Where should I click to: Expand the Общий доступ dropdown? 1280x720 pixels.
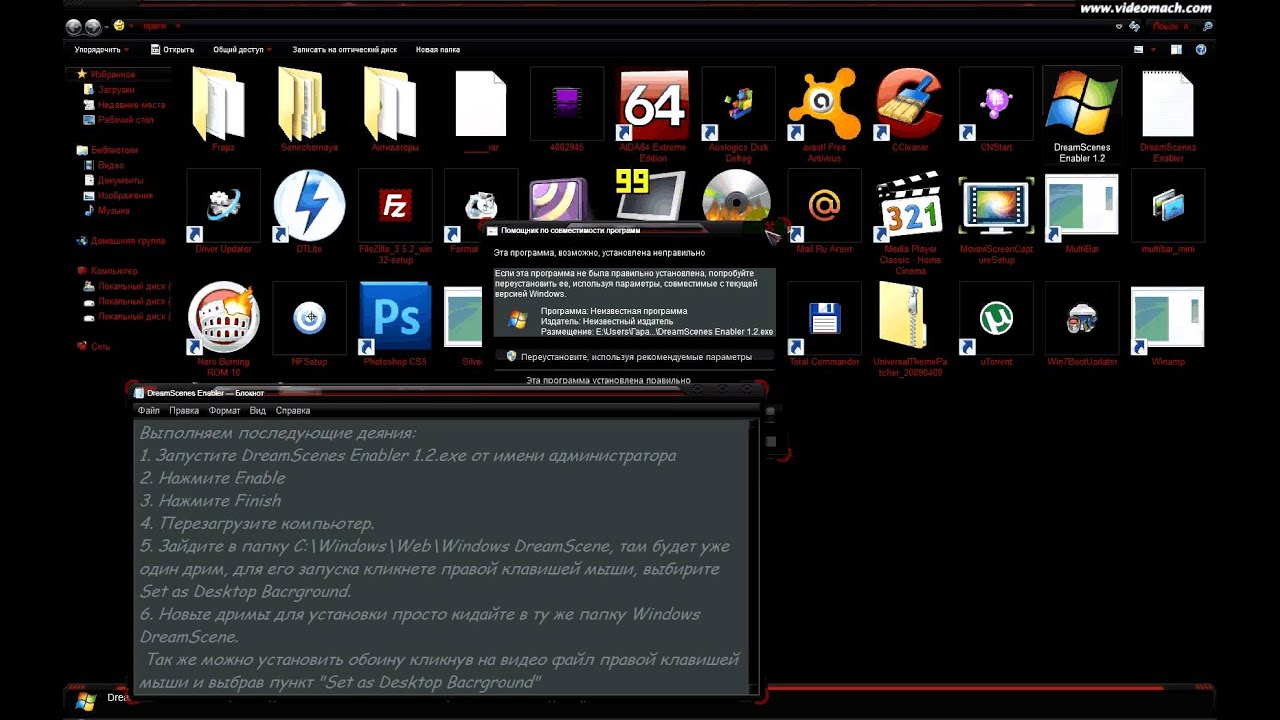coord(242,49)
